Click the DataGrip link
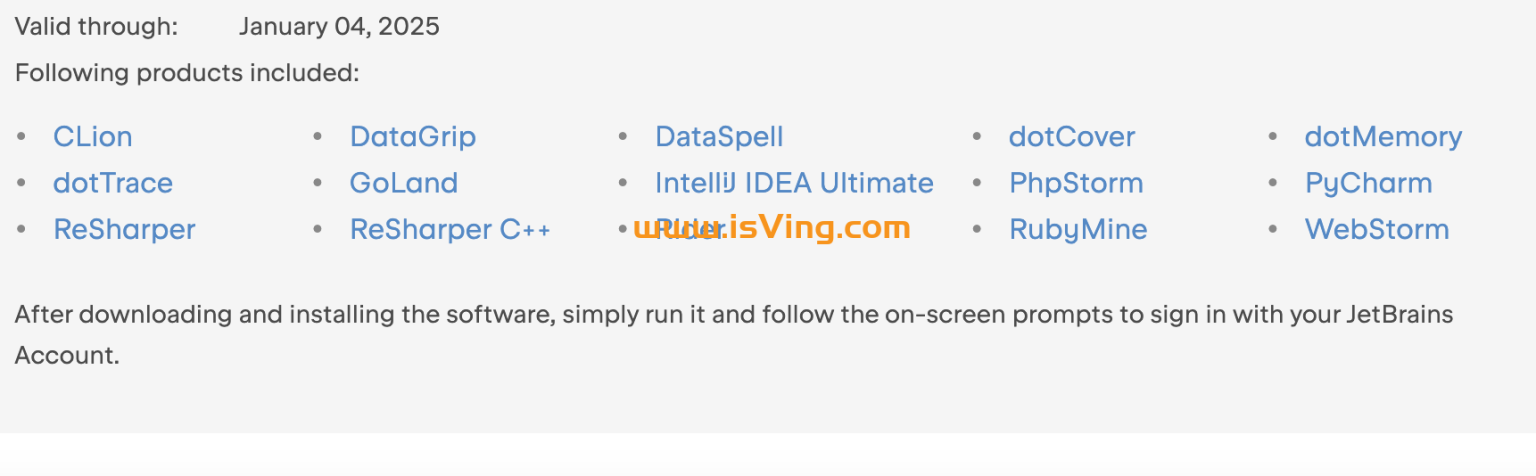Viewport: 1536px width, 476px height. coord(412,137)
